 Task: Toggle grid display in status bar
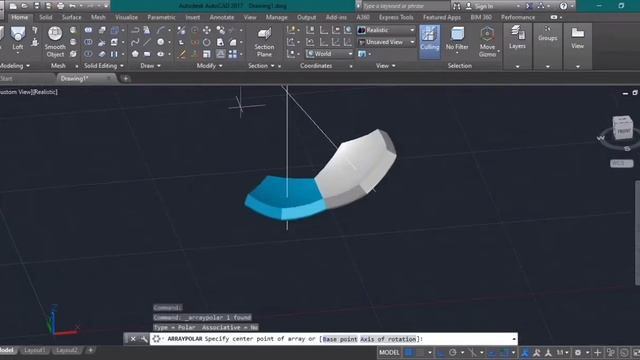[409, 352]
